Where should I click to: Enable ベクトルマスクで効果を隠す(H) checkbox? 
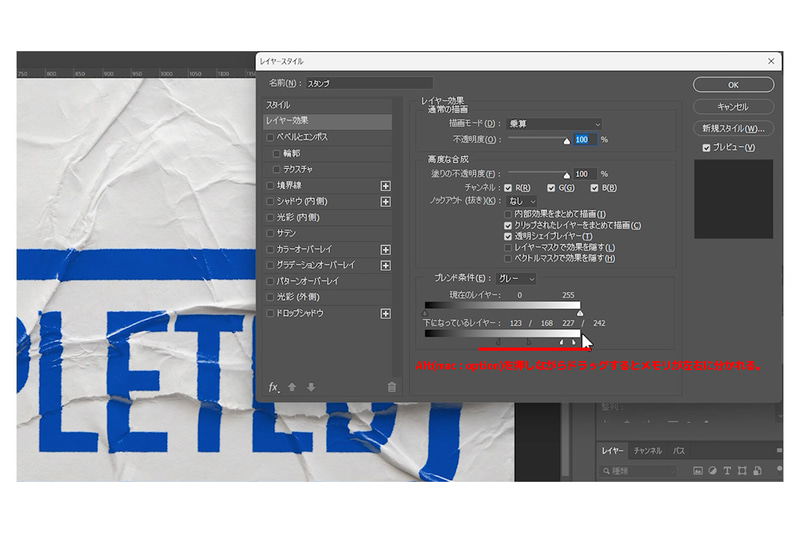[508, 259]
